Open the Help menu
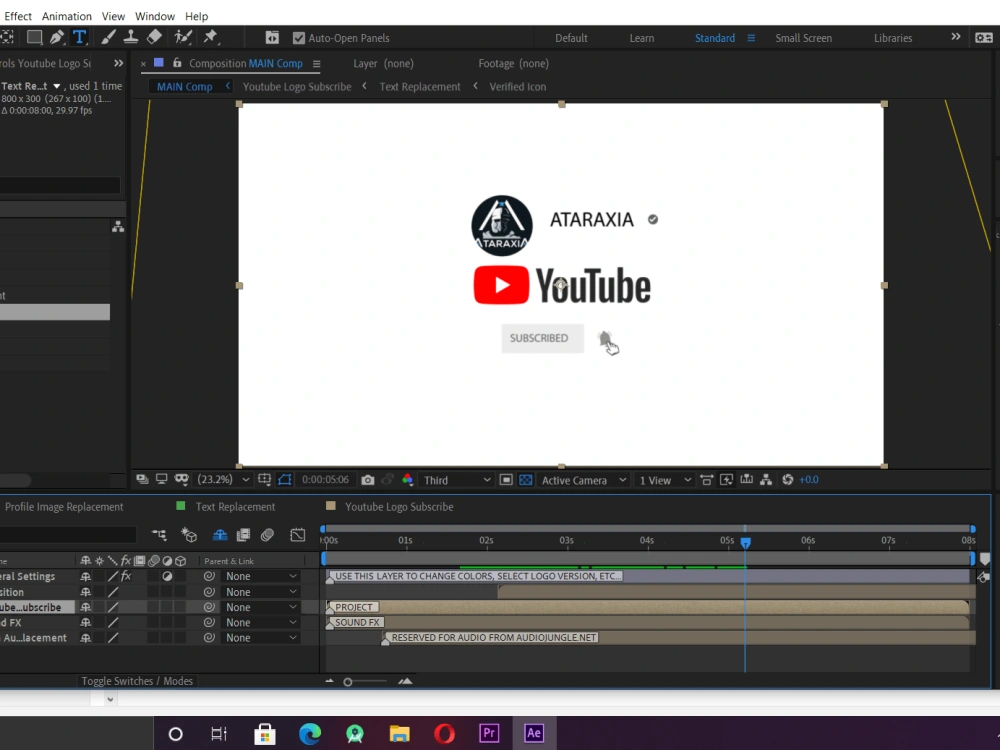The image size is (1000, 750). point(196,16)
